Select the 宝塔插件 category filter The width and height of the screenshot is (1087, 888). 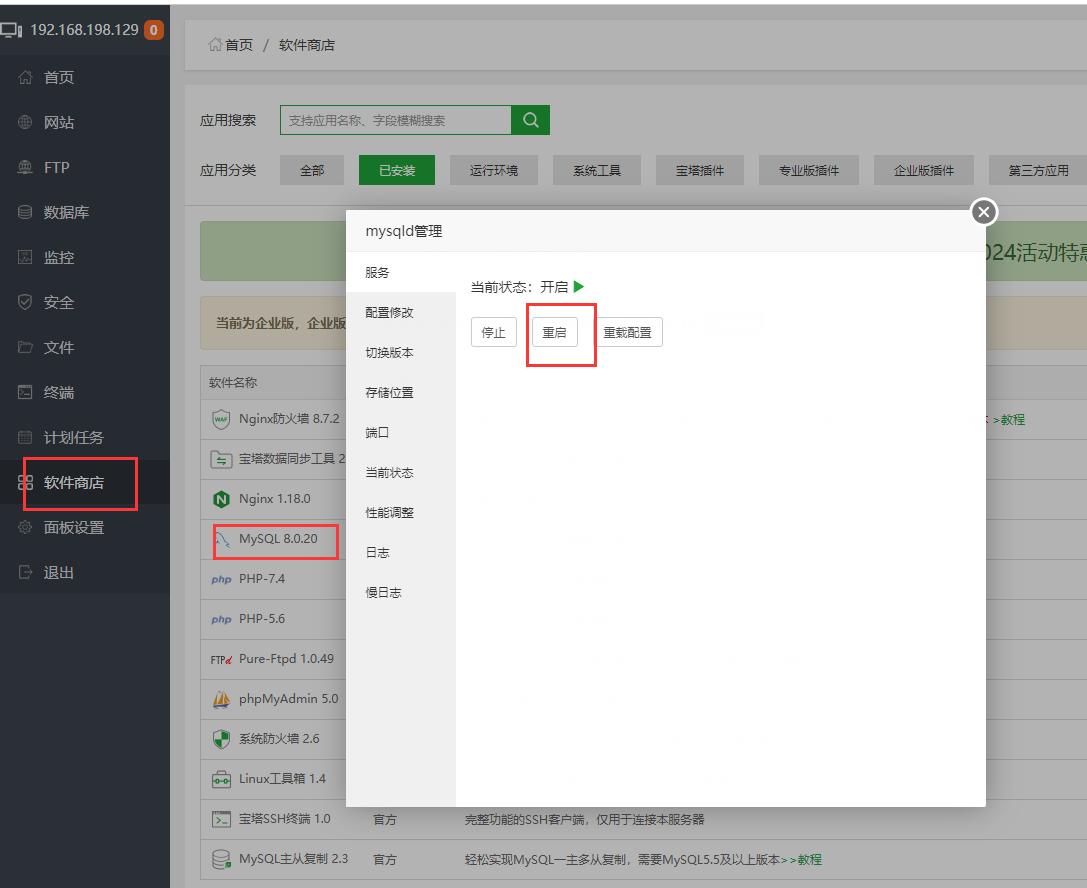(x=700, y=170)
